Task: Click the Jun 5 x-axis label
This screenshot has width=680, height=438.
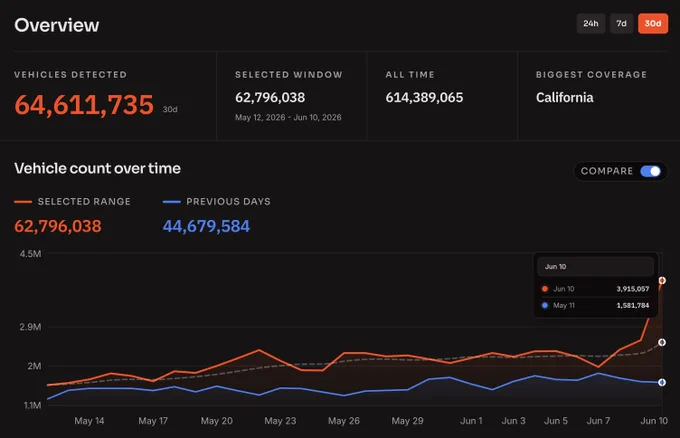Action: (556, 421)
